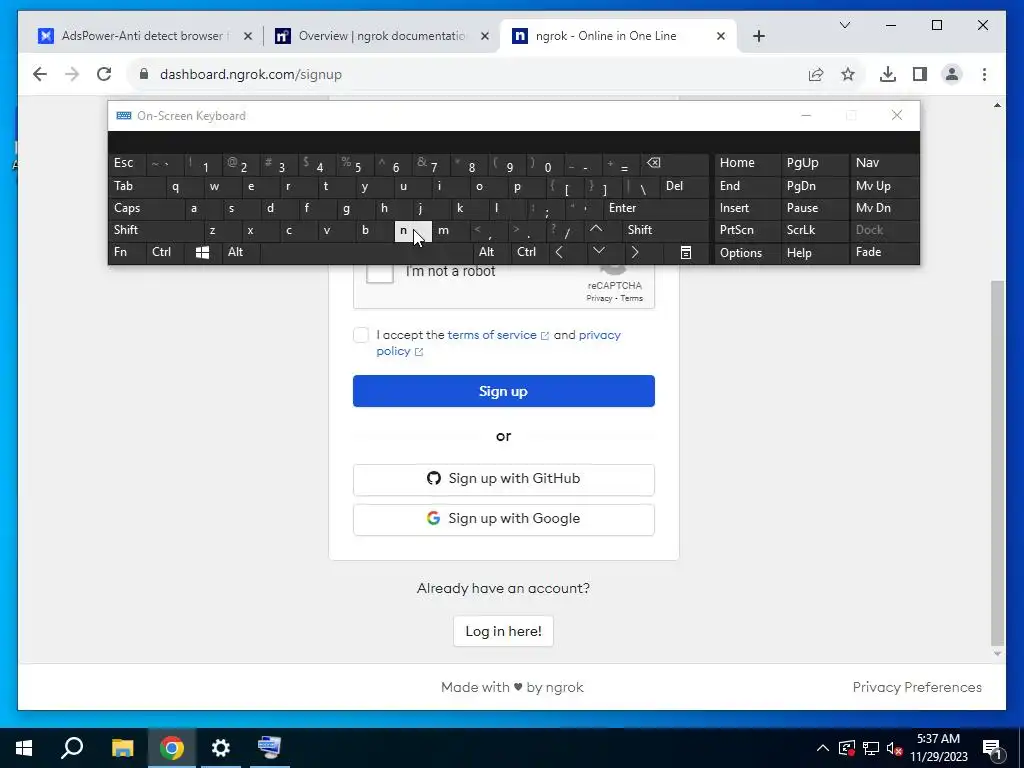Check the I'm not a robot box
This screenshot has height=768, width=1024.
pos(379,271)
